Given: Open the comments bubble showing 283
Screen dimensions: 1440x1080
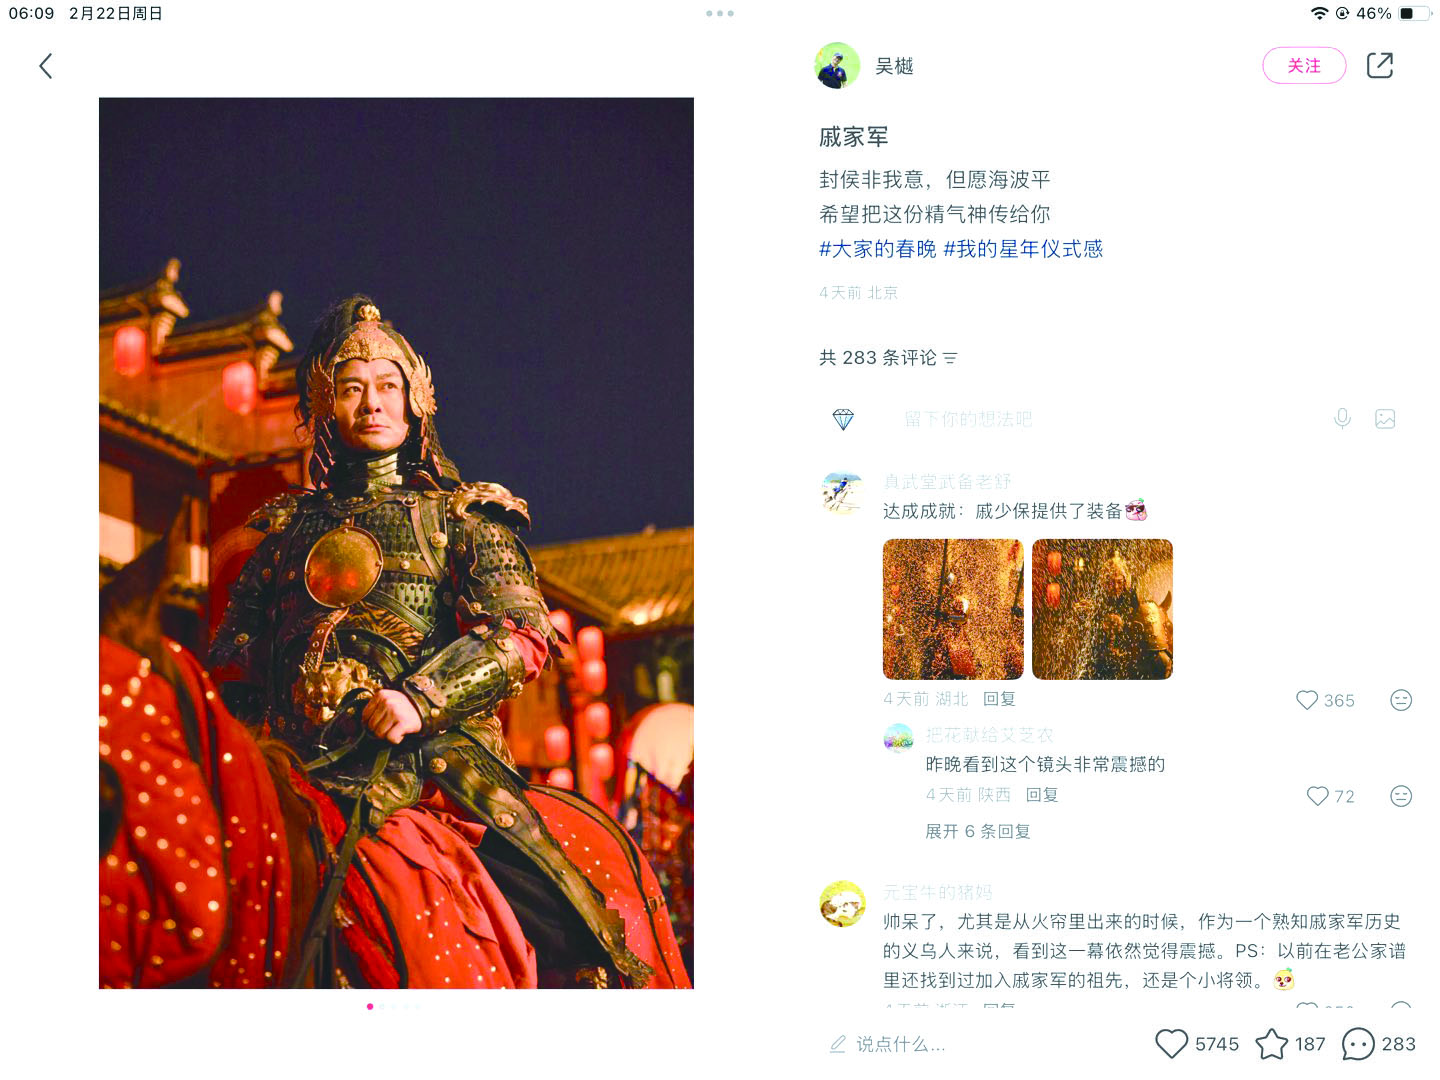Looking at the screenshot, I should [x=1378, y=1044].
